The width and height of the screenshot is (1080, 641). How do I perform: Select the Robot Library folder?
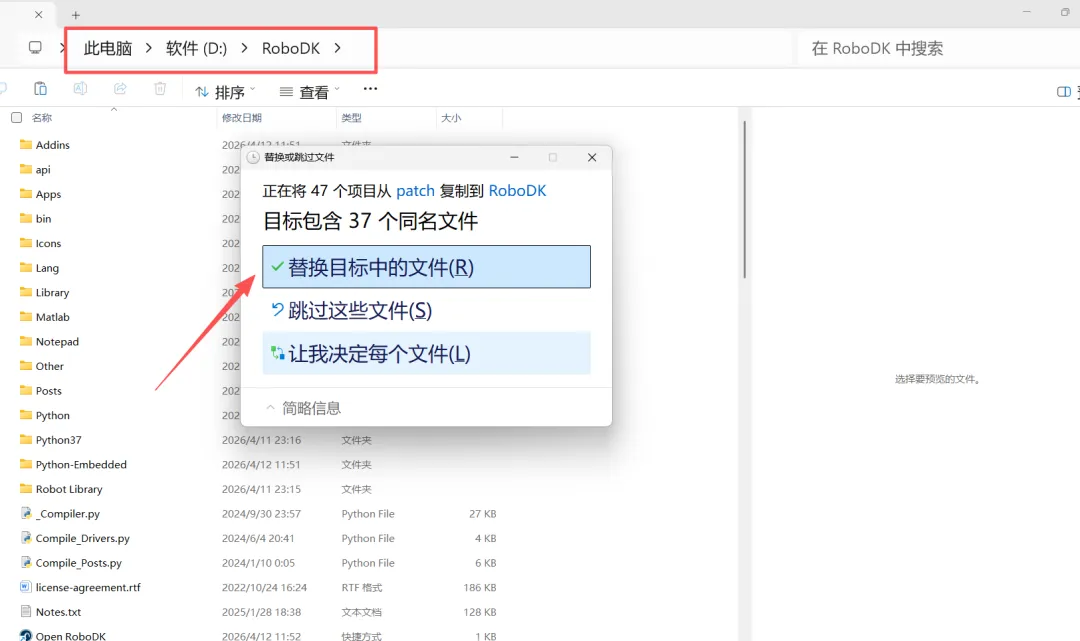(x=69, y=489)
